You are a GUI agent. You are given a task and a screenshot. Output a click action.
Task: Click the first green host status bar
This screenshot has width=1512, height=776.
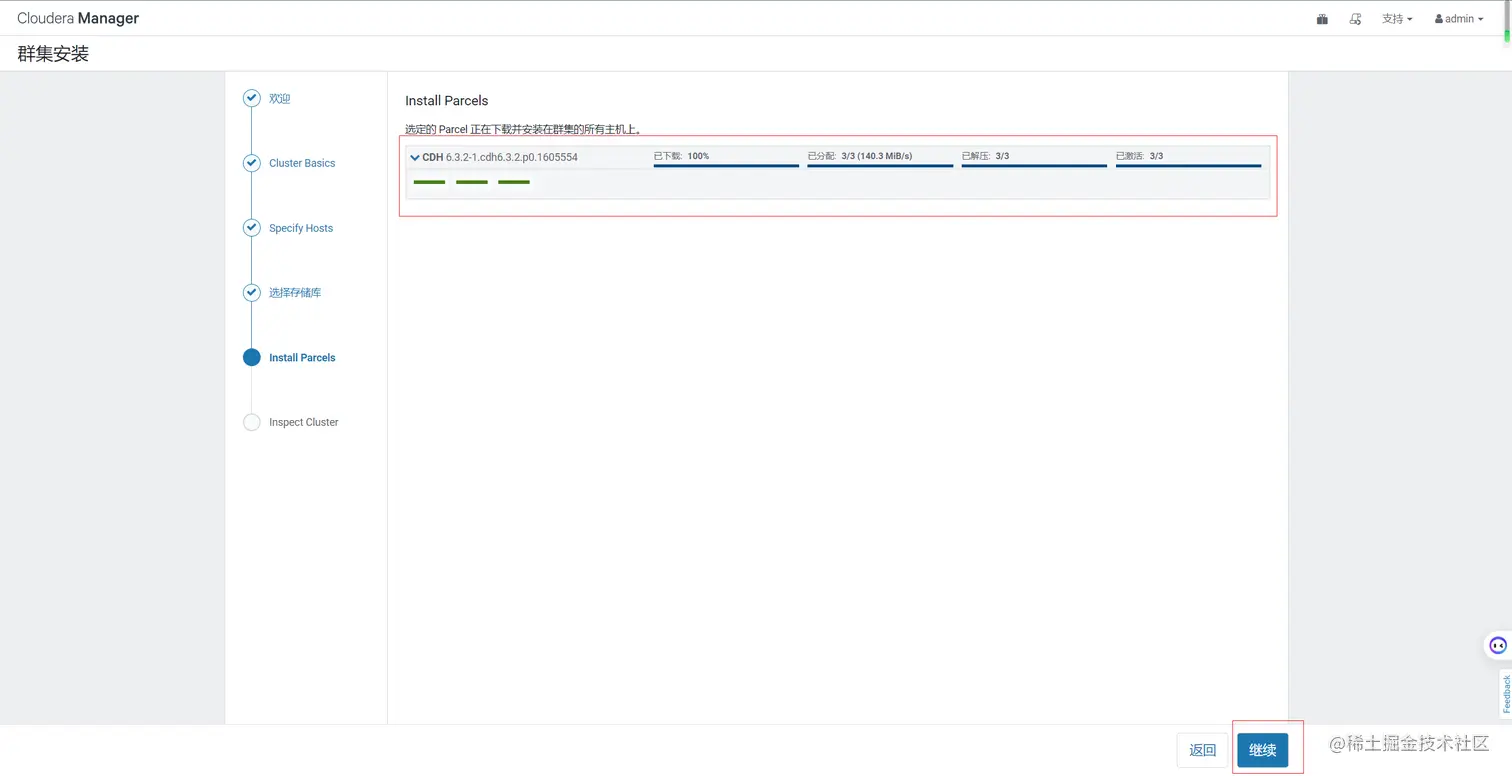click(429, 182)
